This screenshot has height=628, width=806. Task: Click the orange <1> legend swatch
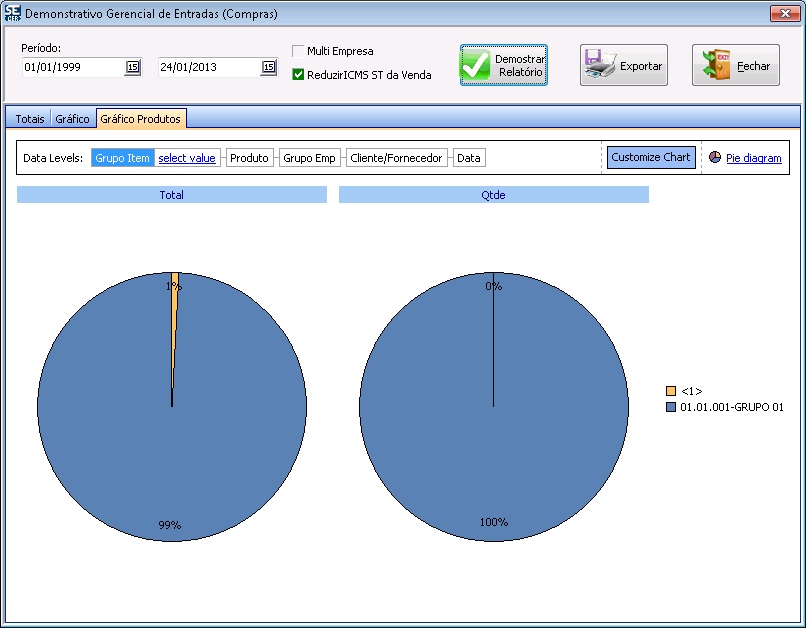pos(671,391)
